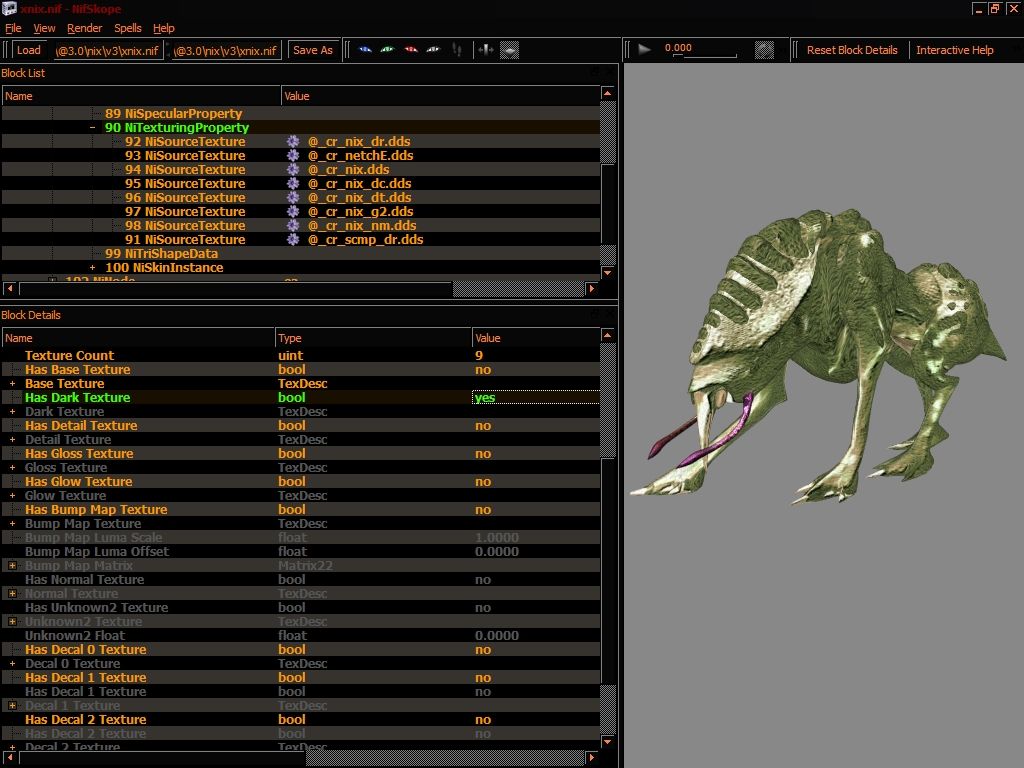Click the Save As file path field
The image size is (1024, 768).
[226, 50]
